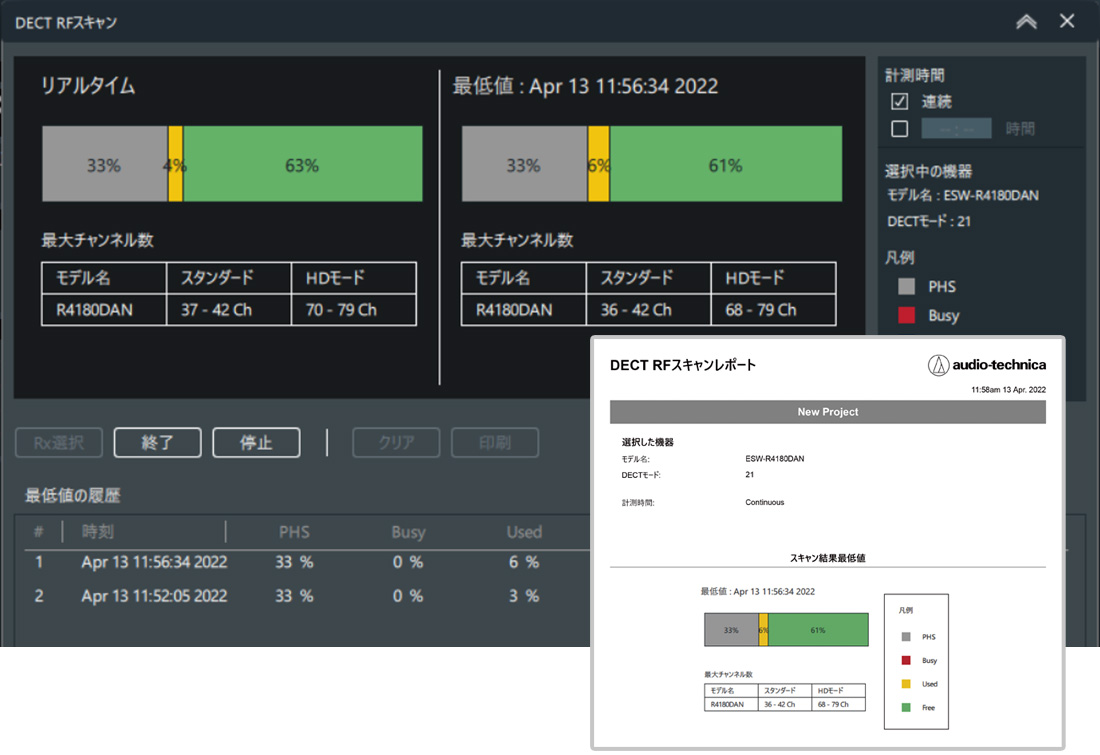Click the リアルタイム heading
Viewport: 1100px width, 755px height.
[x=88, y=86]
